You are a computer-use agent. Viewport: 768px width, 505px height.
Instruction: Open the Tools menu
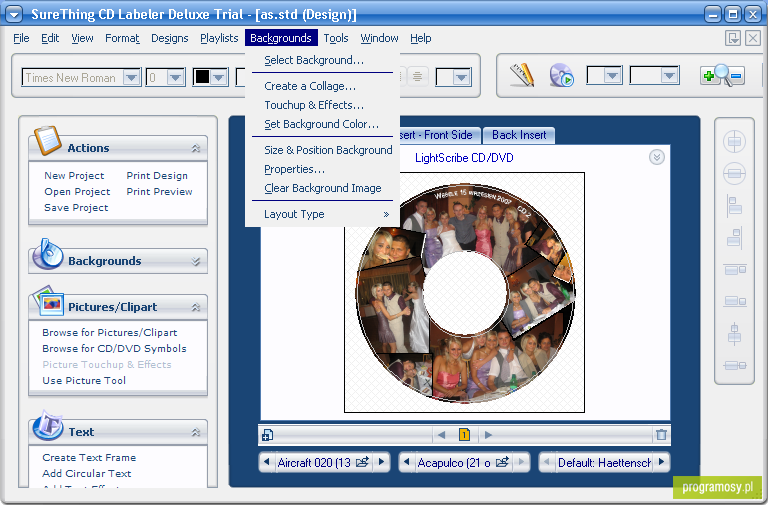point(336,38)
